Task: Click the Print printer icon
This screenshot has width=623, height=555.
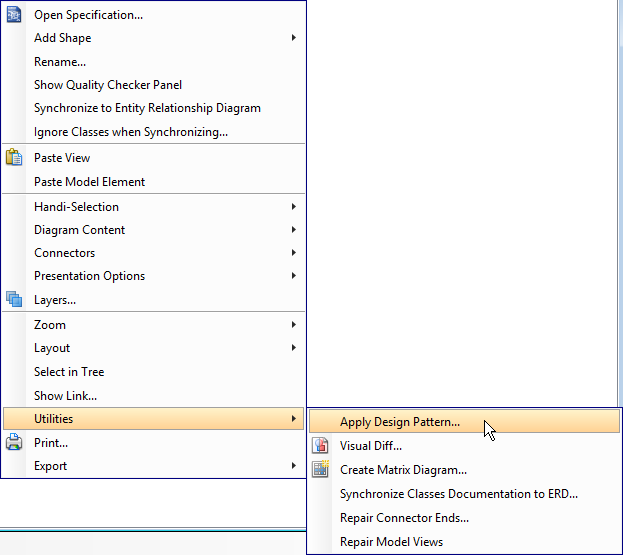Action: (14, 442)
